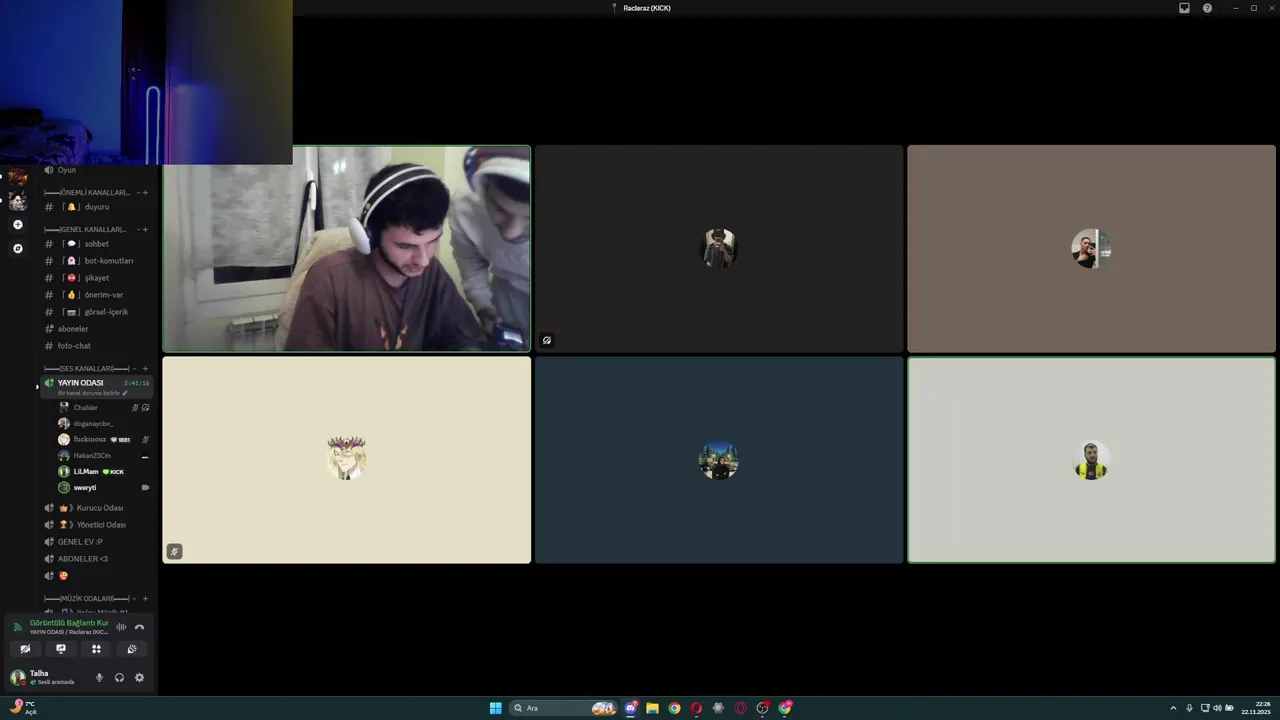Open the Activities grid button
Image resolution: width=1280 pixels, height=720 pixels.
[96, 649]
